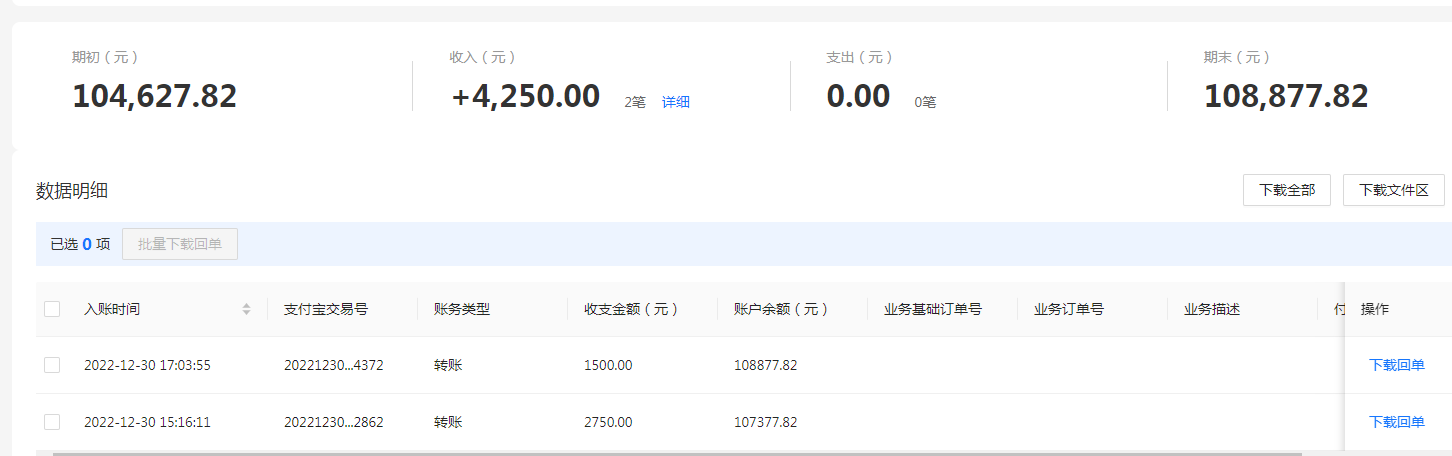Click the 0笔 expense count
The width and height of the screenshot is (1452, 456).
(925, 102)
